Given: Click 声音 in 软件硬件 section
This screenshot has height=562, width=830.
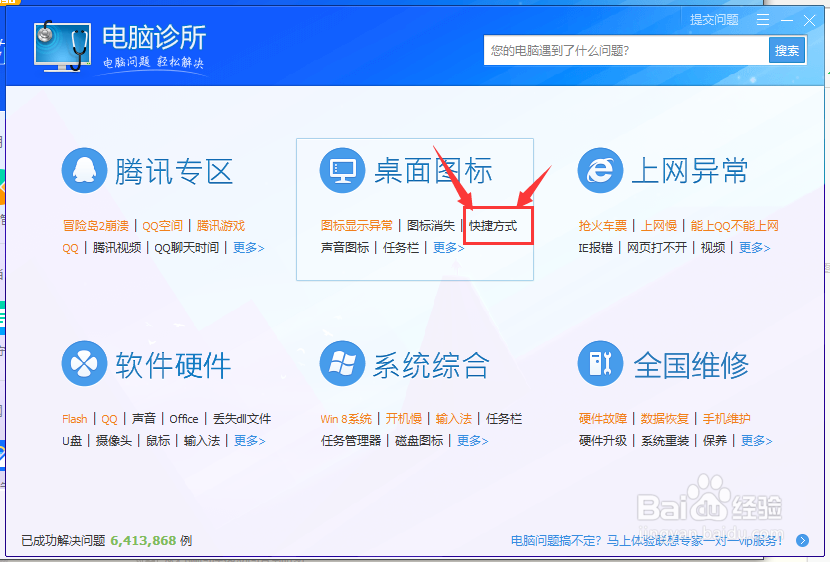Looking at the screenshot, I should [143, 419].
